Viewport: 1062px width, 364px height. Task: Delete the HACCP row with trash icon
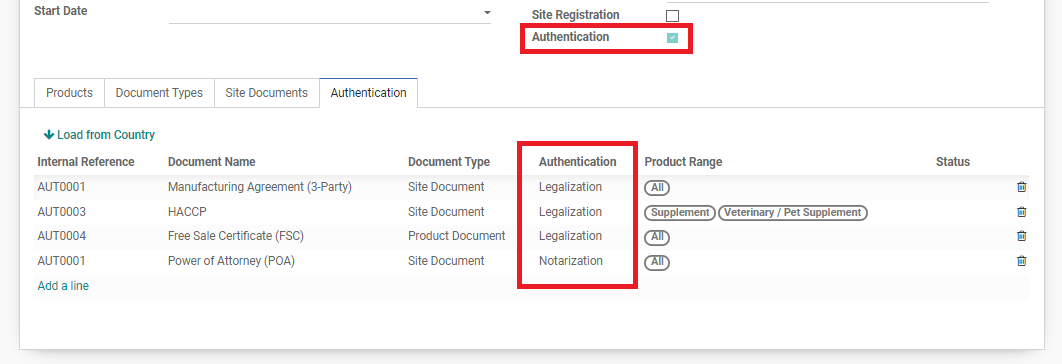[1021, 212]
